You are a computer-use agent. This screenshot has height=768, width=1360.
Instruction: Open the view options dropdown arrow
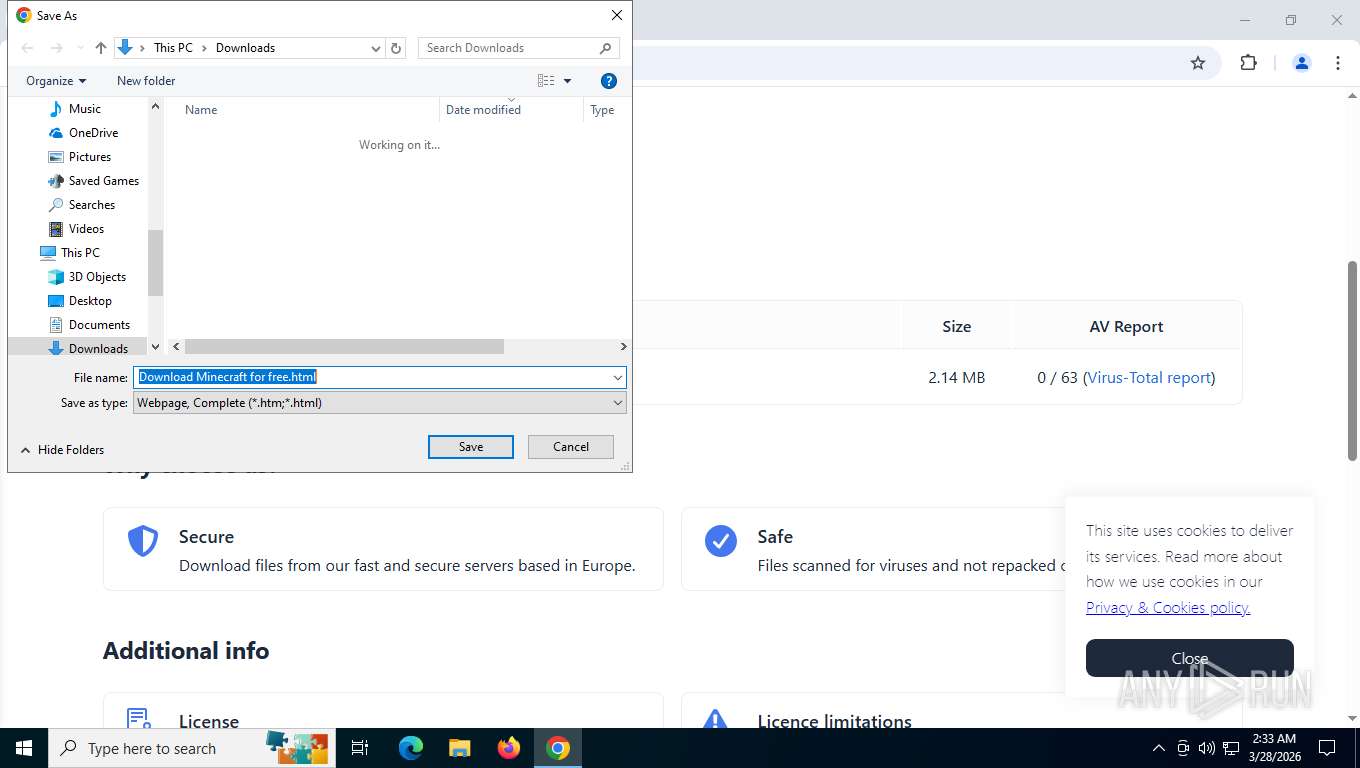click(x=567, y=81)
